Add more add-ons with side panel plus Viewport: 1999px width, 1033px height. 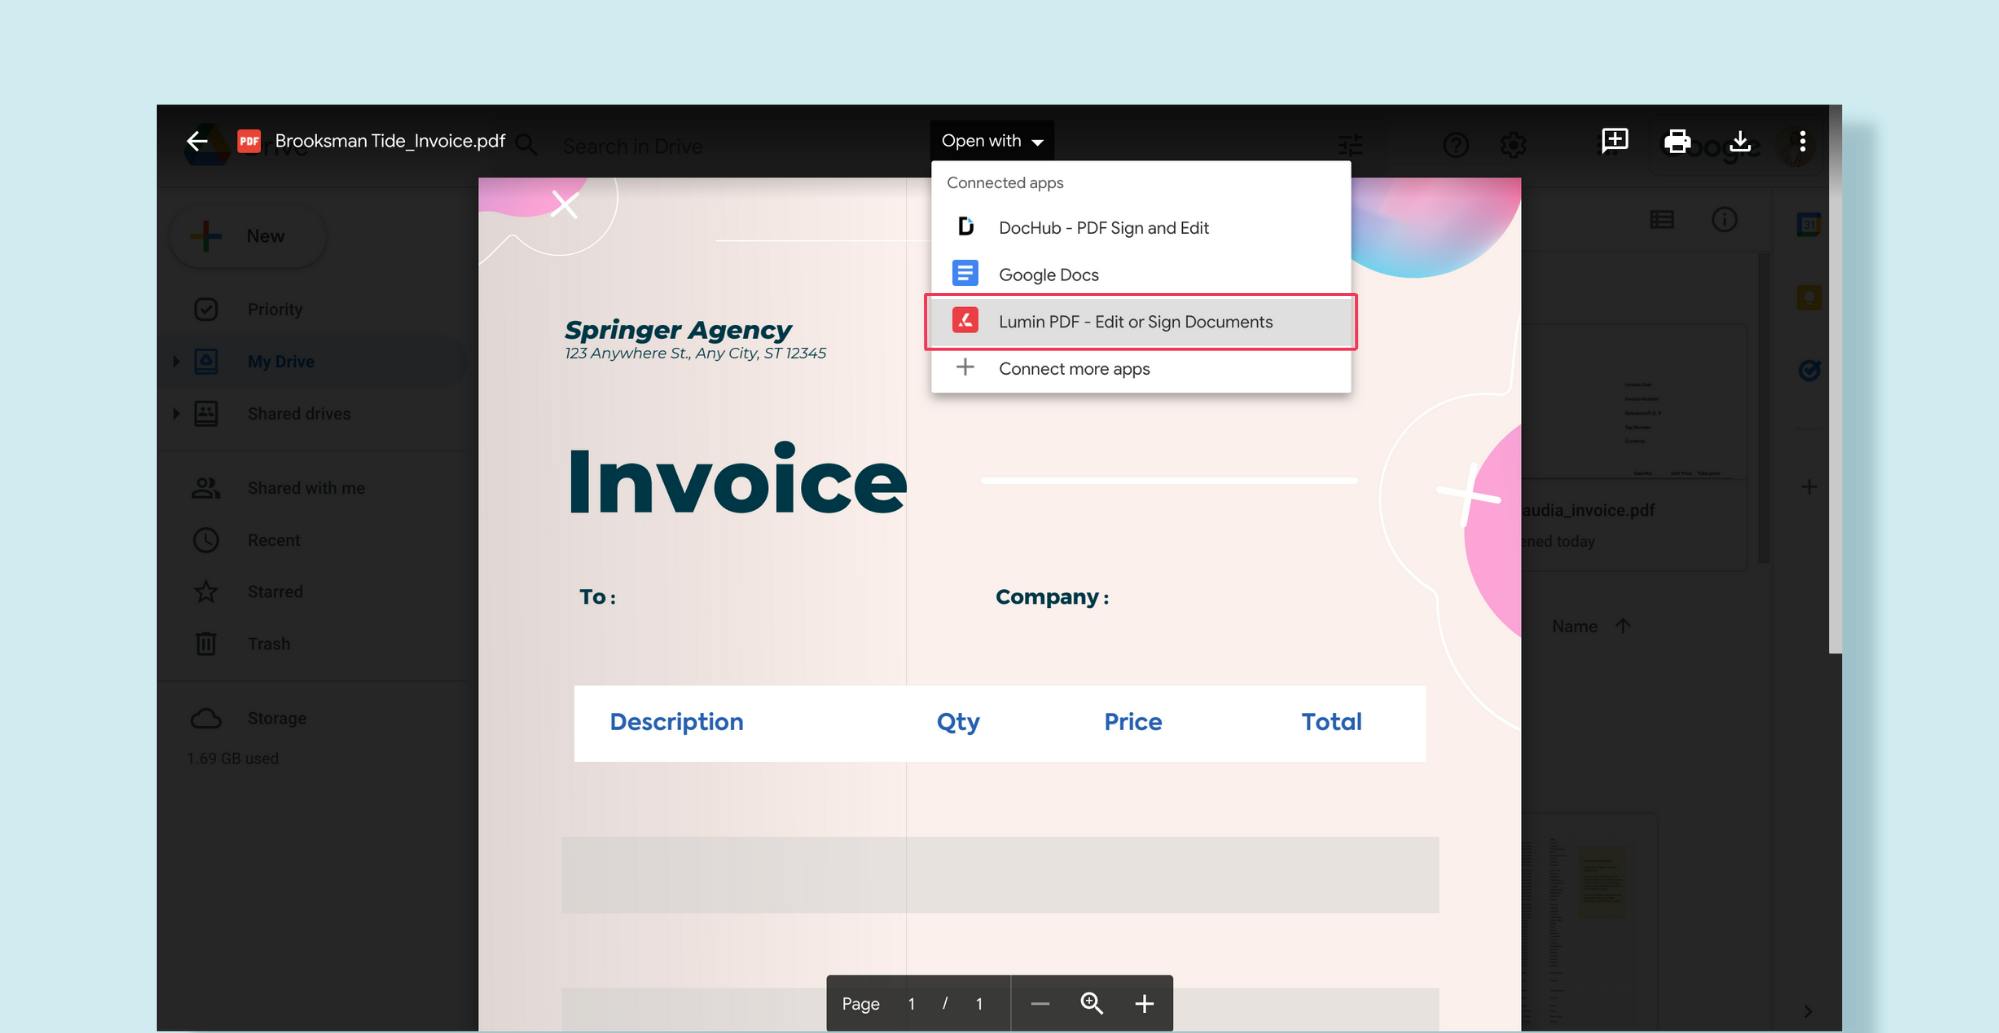[x=1808, y=487]
